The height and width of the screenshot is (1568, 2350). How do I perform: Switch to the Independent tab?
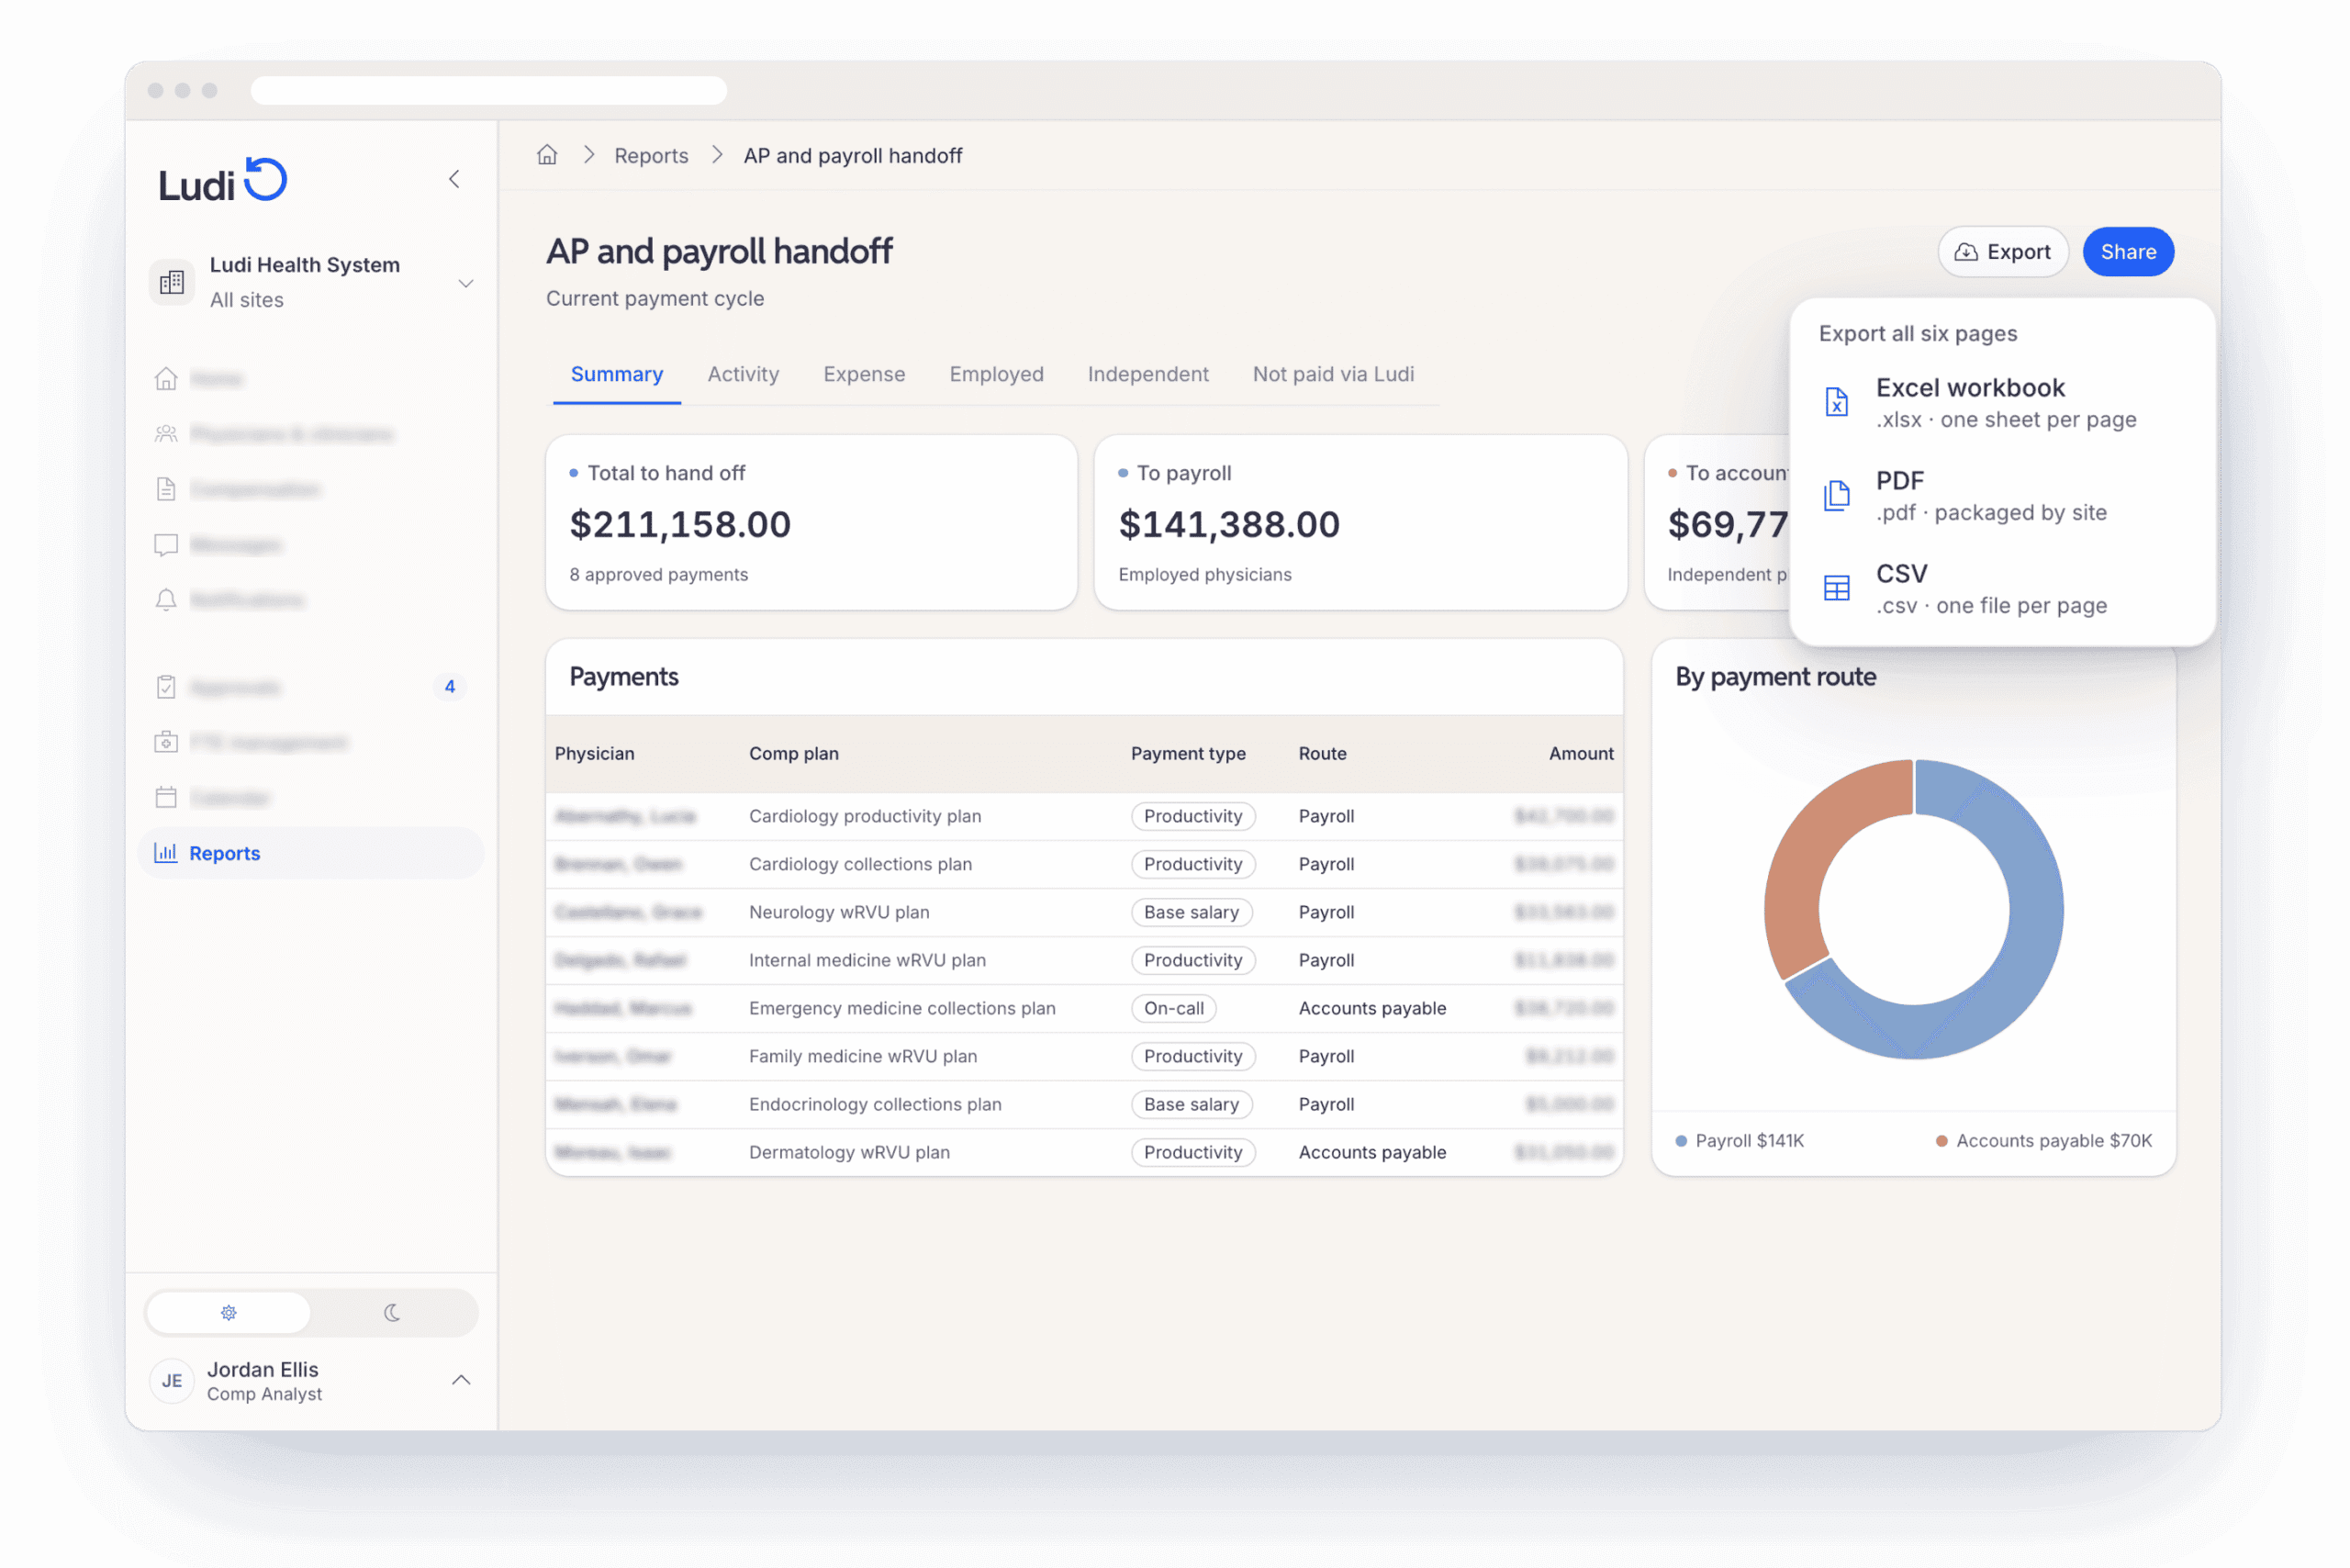click(1148, 374)
